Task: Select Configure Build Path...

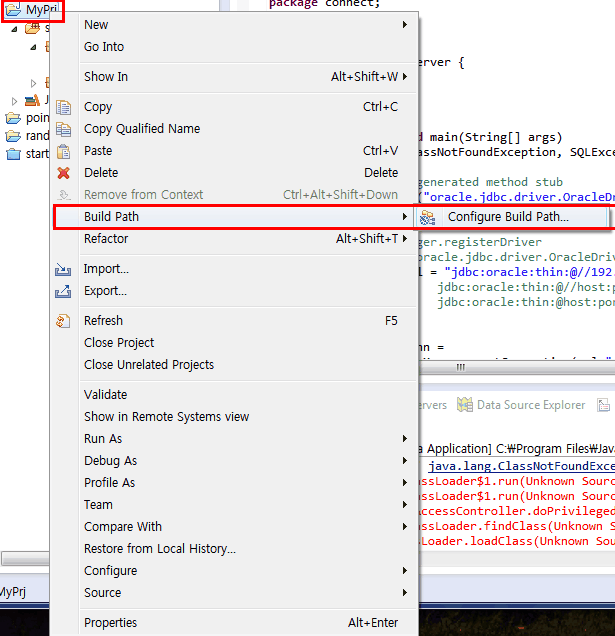Action: (510, 217)
